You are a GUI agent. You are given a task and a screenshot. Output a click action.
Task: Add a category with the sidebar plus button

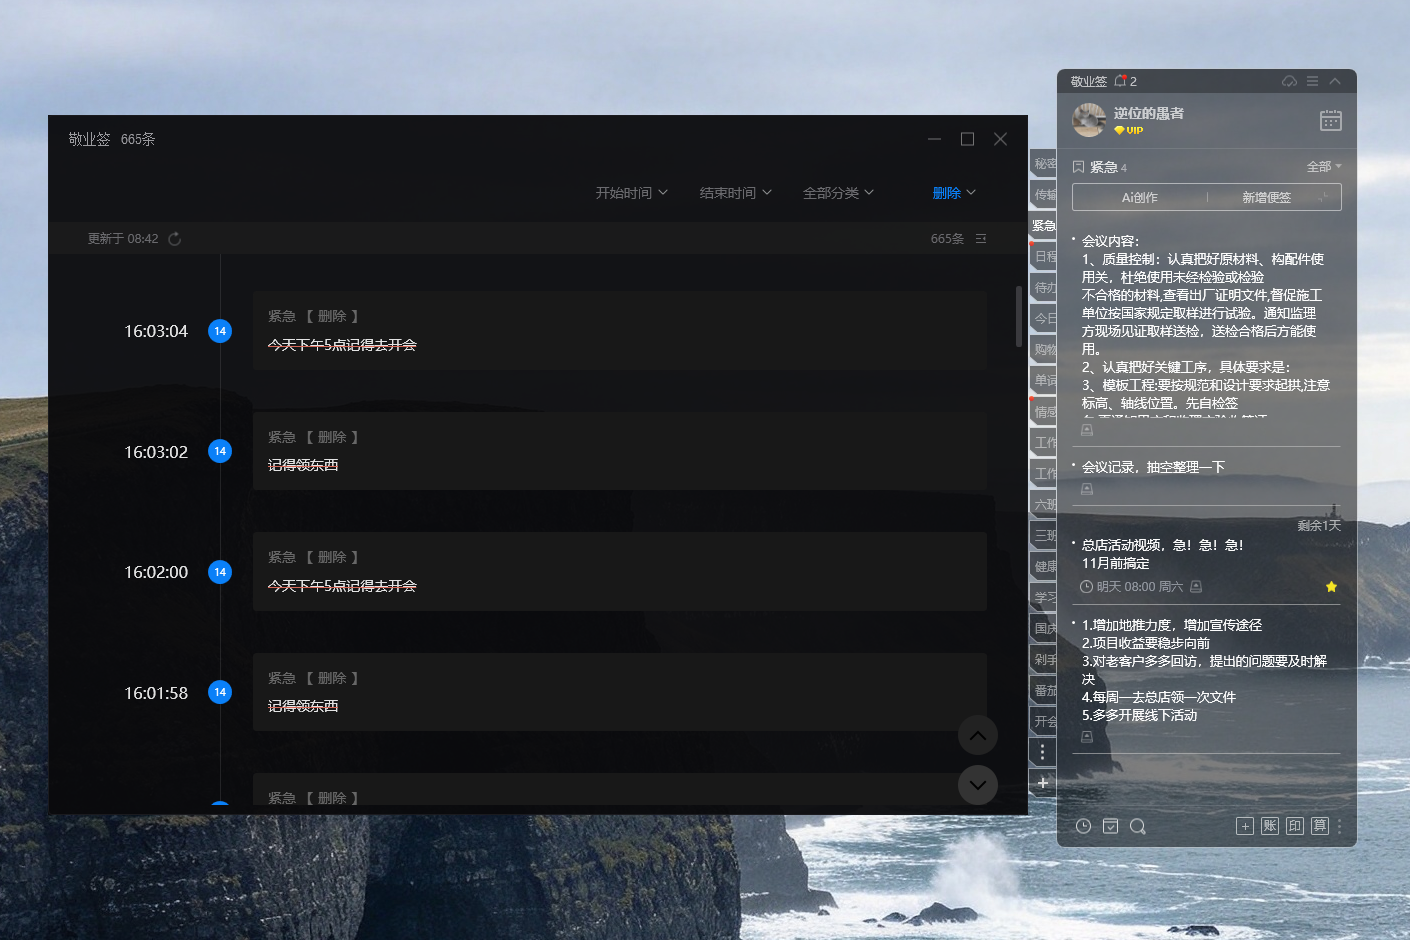tap(1043, 783)
